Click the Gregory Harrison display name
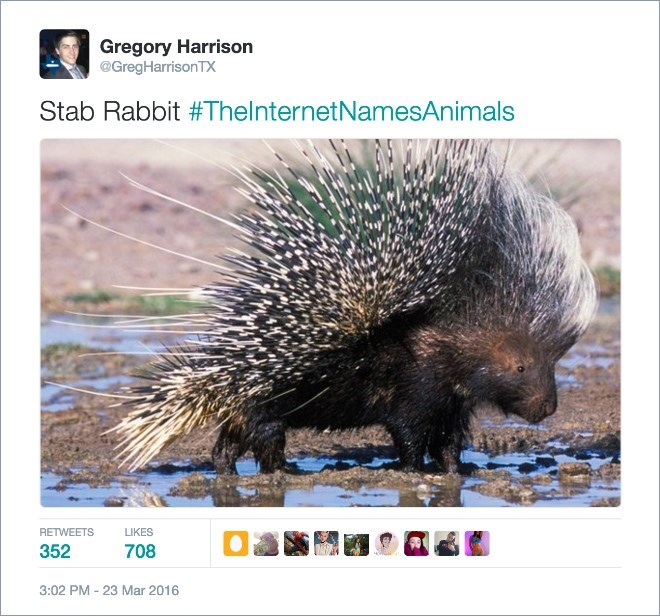Screen dimensions: 660x616 [x=176, y=47]
